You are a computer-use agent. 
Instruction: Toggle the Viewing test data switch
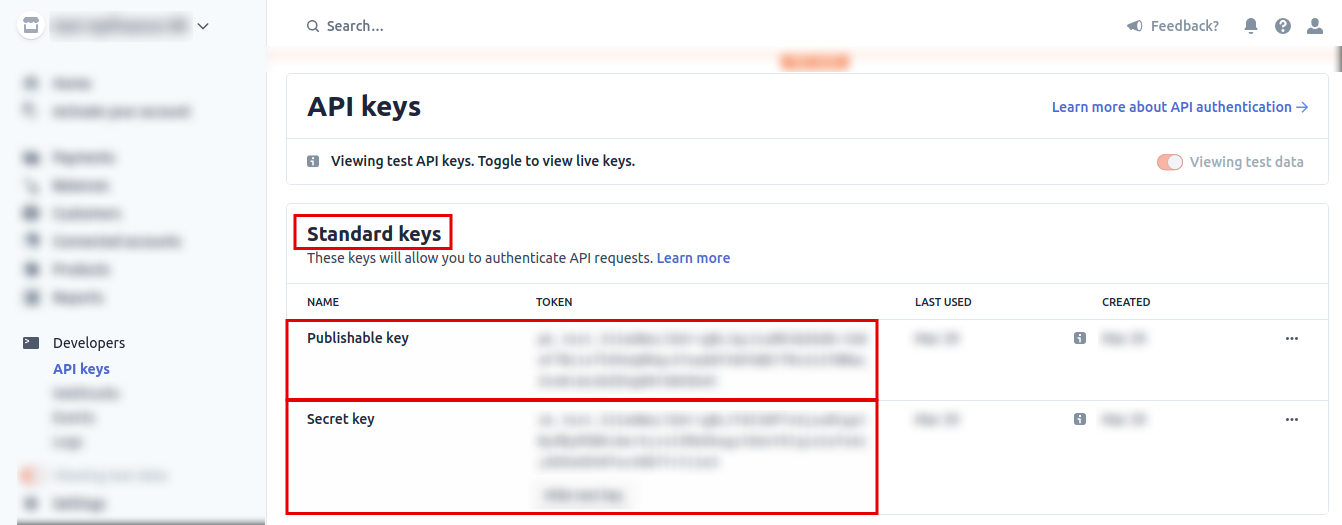tap(1169, 162)
